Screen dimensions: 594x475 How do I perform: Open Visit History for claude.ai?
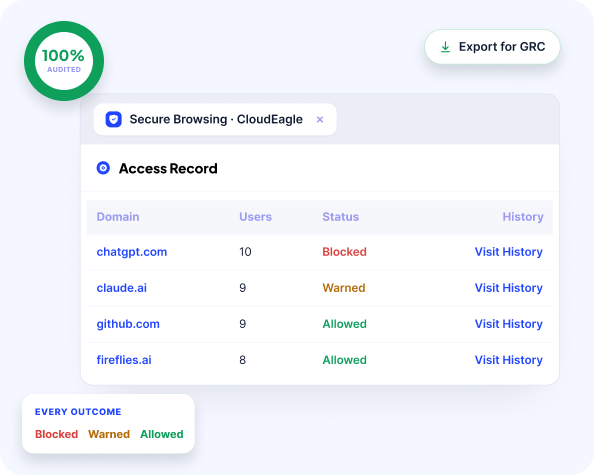coord(509,288)
